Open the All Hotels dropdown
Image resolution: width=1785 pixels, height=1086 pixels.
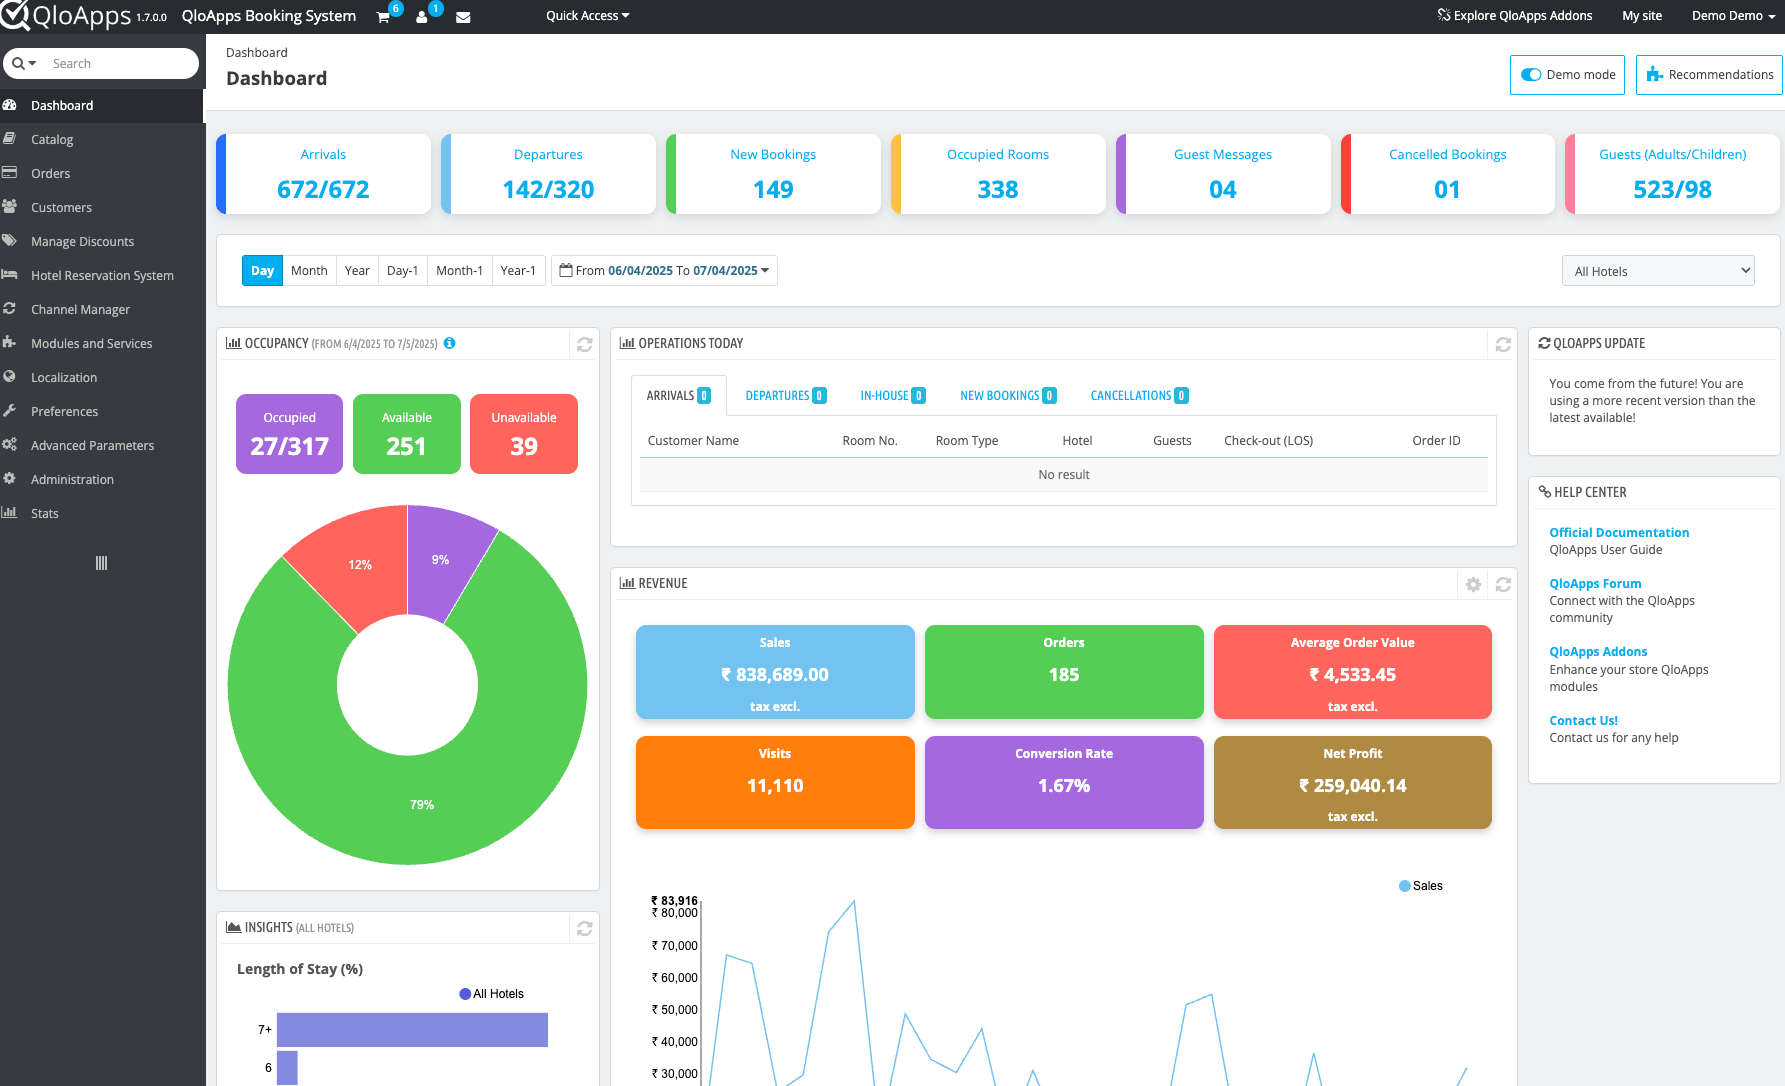pos(1658,271)
